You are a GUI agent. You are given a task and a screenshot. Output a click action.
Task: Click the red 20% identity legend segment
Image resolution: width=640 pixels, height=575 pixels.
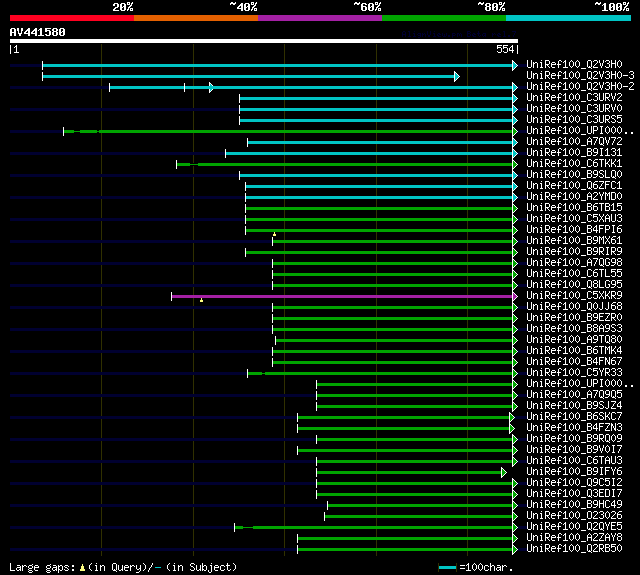[72, 18]
